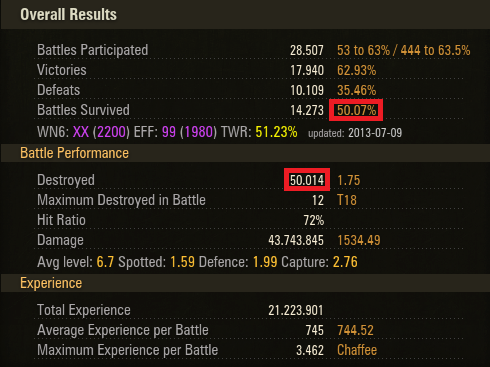Select the Defeats row label
The image size is (490, 367).
pyautogui.click(x=59, y=90)
